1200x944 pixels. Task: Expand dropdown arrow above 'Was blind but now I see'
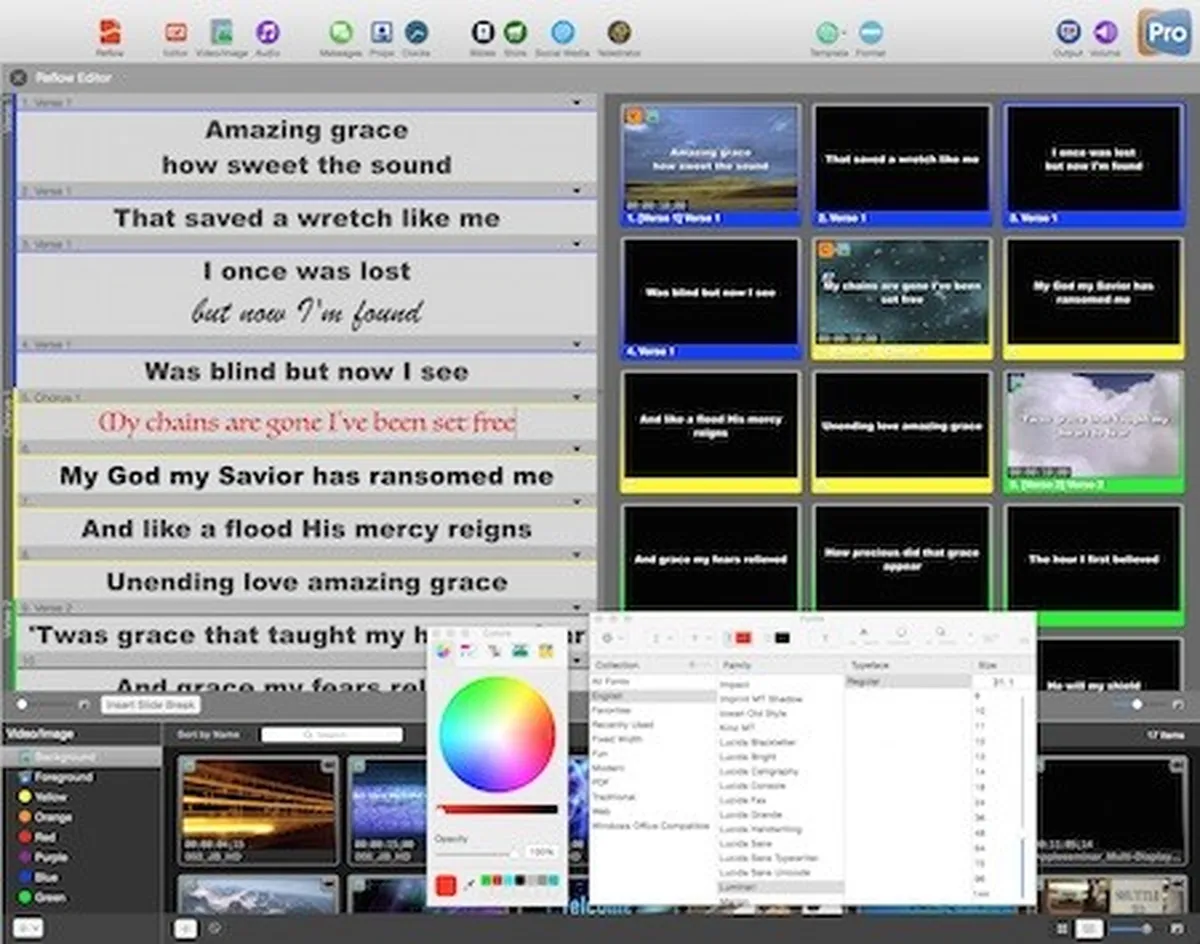[x=577, y=344]
